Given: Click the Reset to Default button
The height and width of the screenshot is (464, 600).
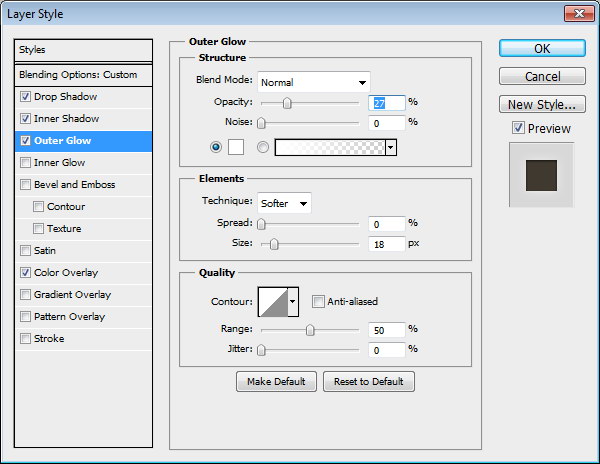Looking at the screenshot, I should click(x=367, y=382).
